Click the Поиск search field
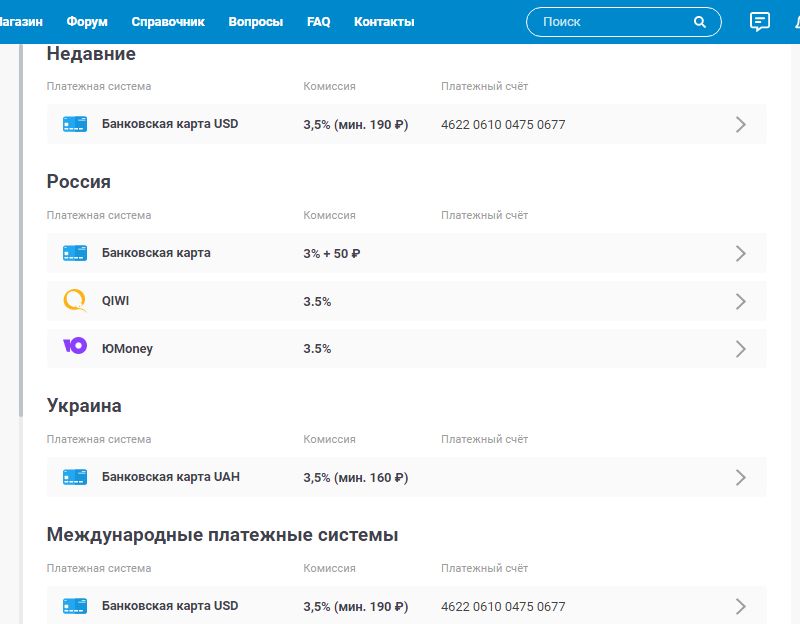Screen dimensions: 800x624 tap(610, 22)
